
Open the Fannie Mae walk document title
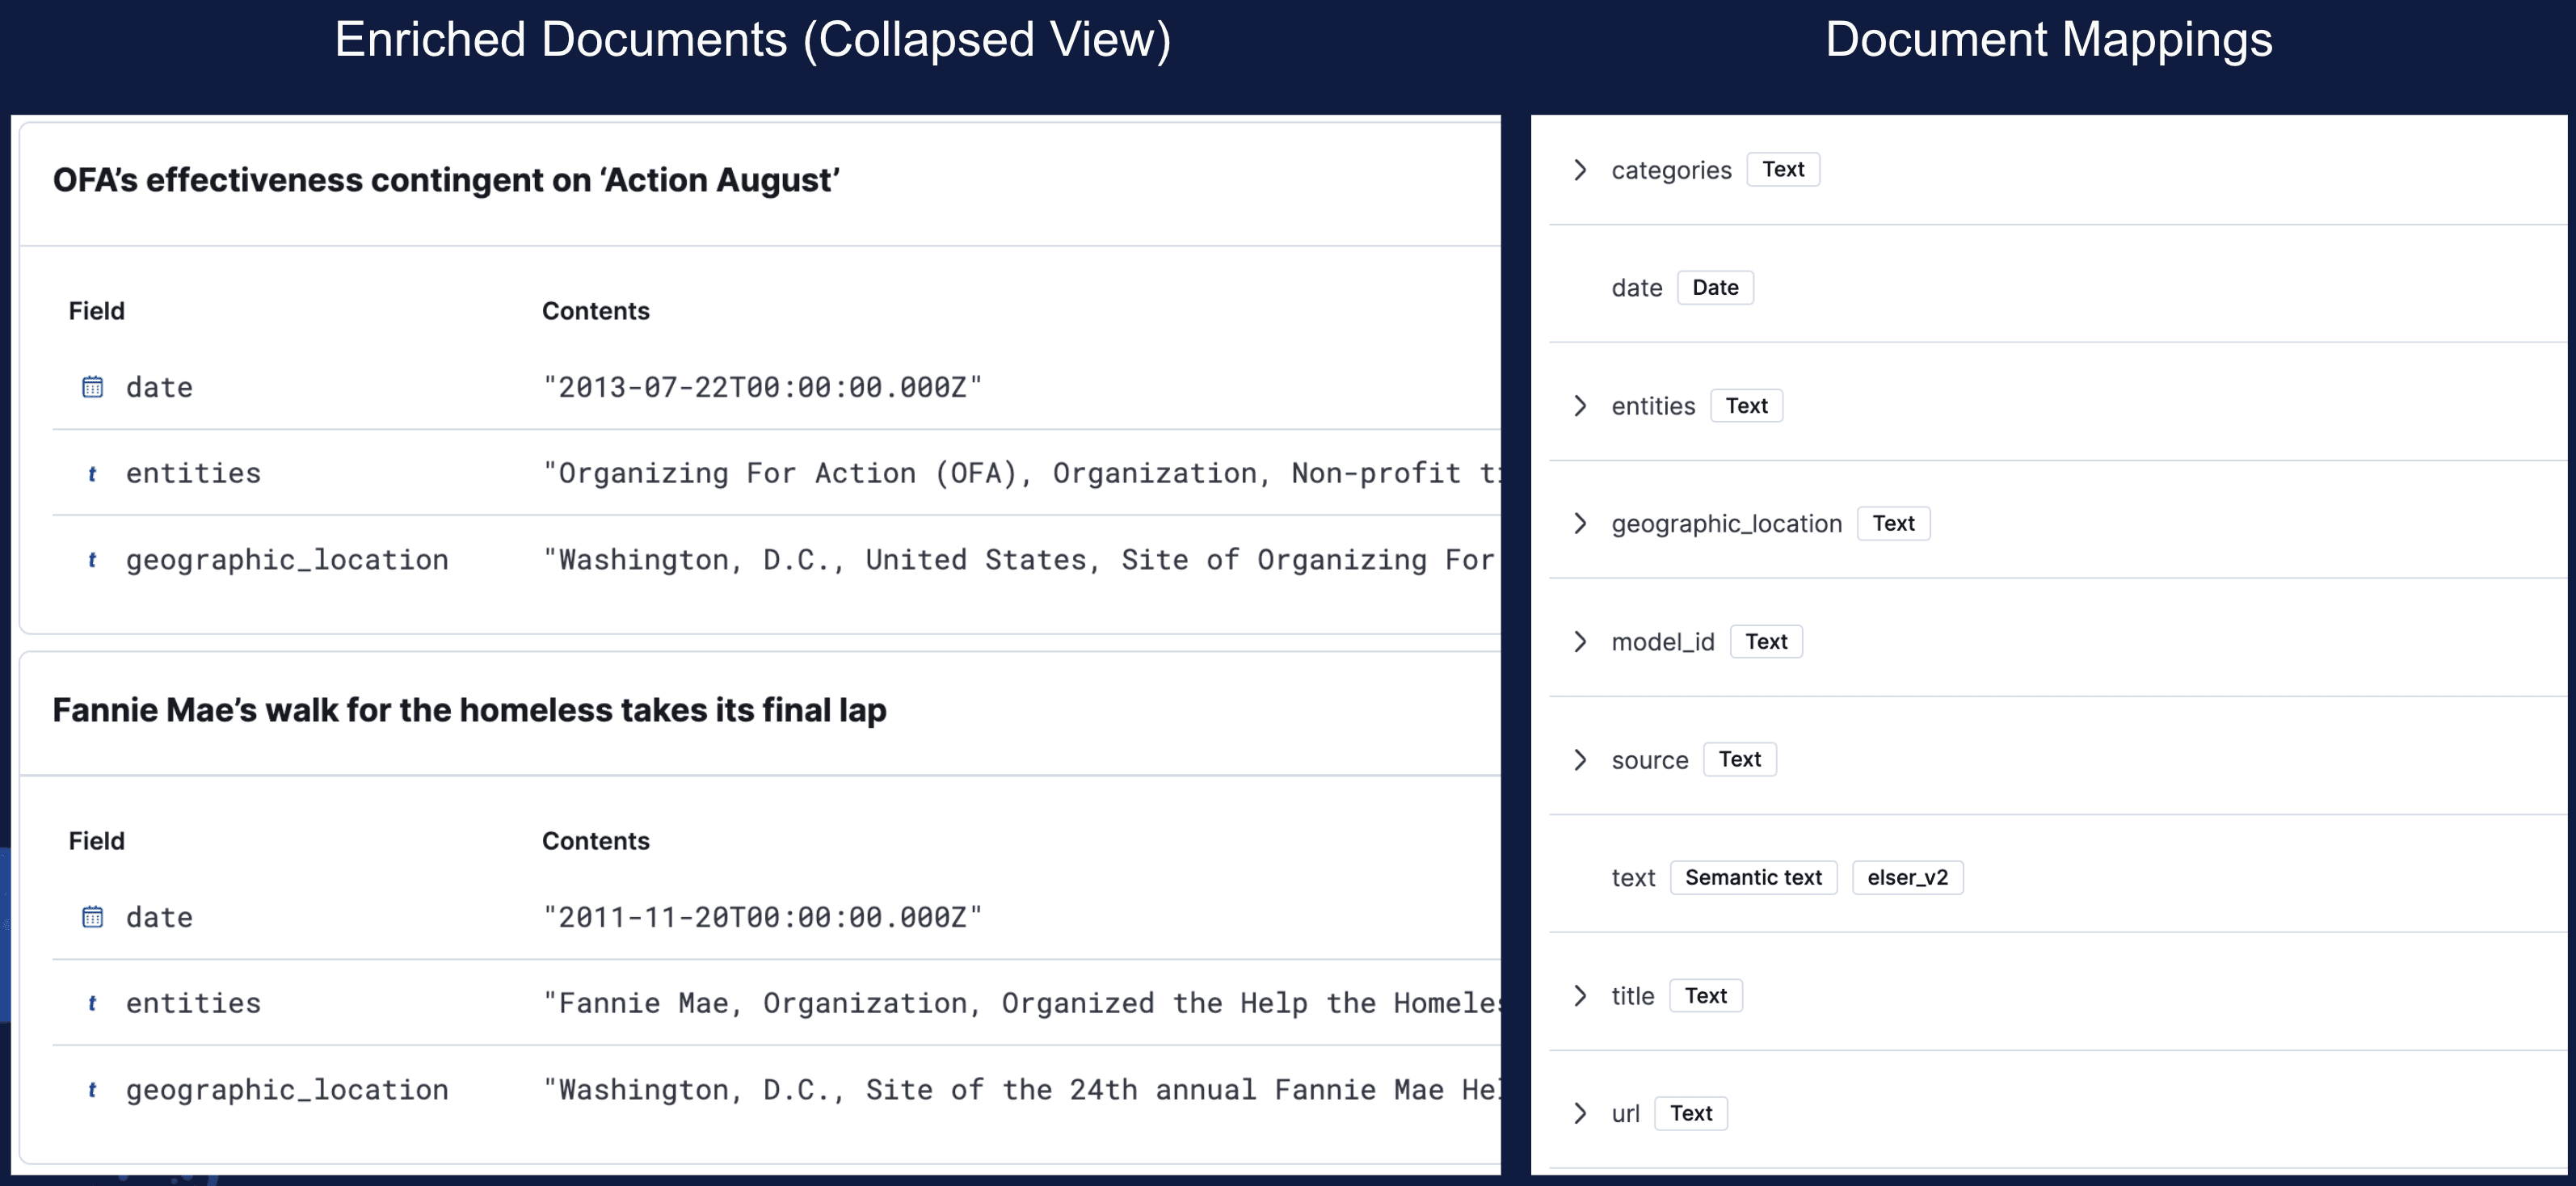tap(469, 711)
